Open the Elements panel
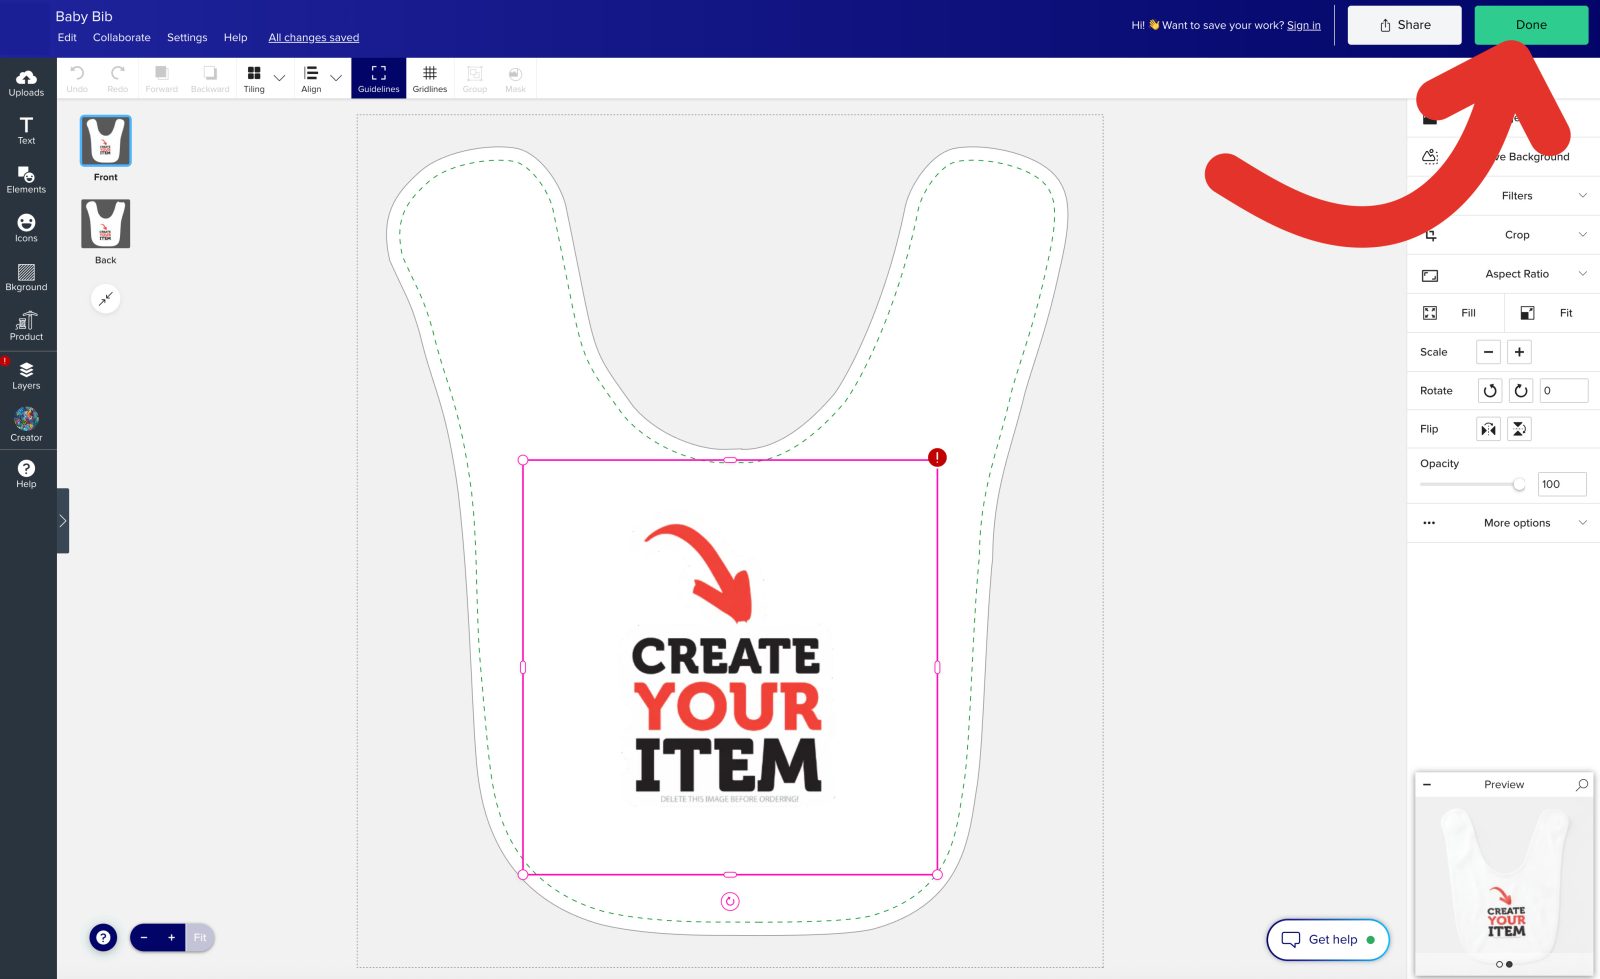The width and height of the screenshot is (1600, 979). (x=26, y=180)
